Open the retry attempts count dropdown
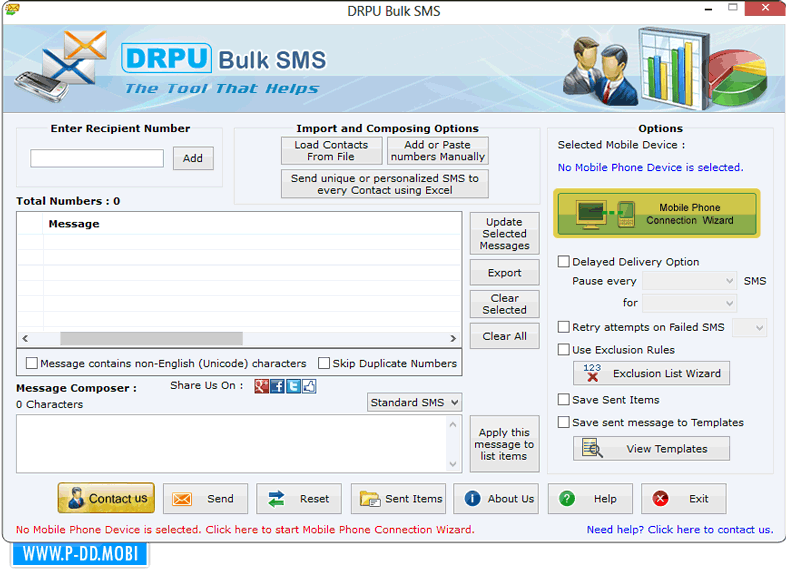The width and height of the screenshot is (786, 570). click(x=749, y=328)
